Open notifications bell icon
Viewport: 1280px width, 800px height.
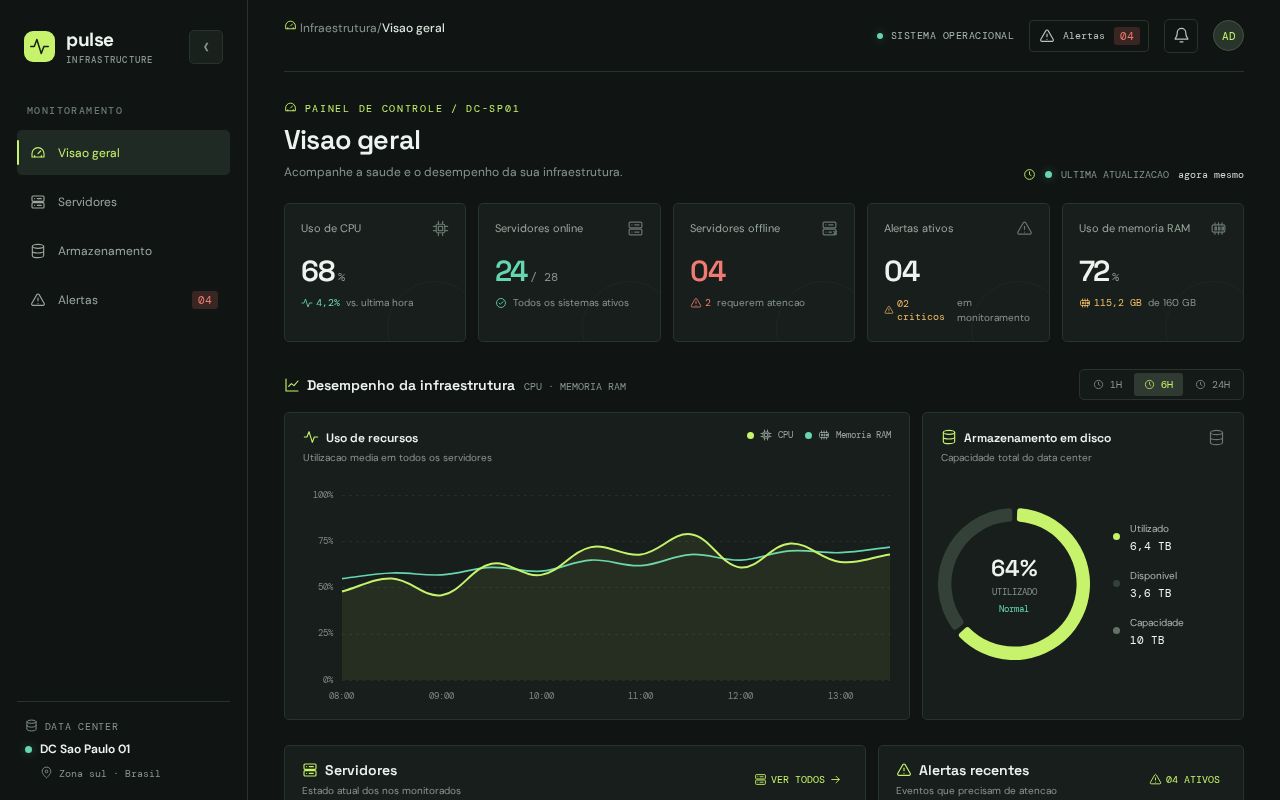1181,36
